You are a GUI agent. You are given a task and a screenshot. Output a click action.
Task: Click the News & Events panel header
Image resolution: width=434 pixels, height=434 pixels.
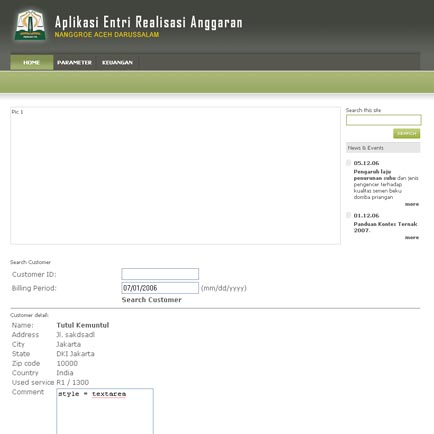tap(383, 148)
